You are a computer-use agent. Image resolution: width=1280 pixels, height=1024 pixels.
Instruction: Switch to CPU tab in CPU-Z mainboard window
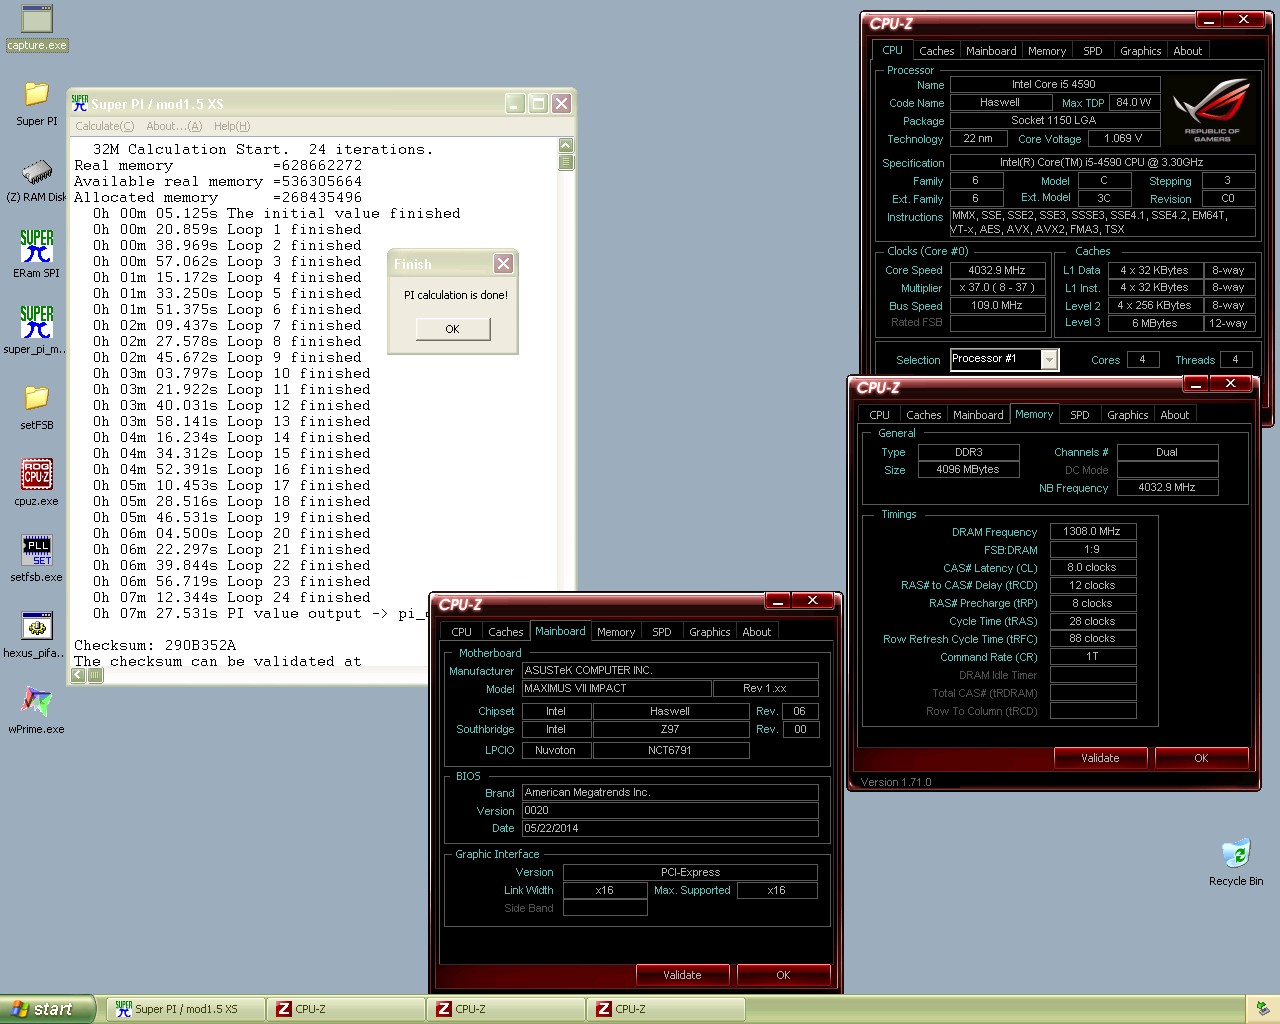pos(462,632)
